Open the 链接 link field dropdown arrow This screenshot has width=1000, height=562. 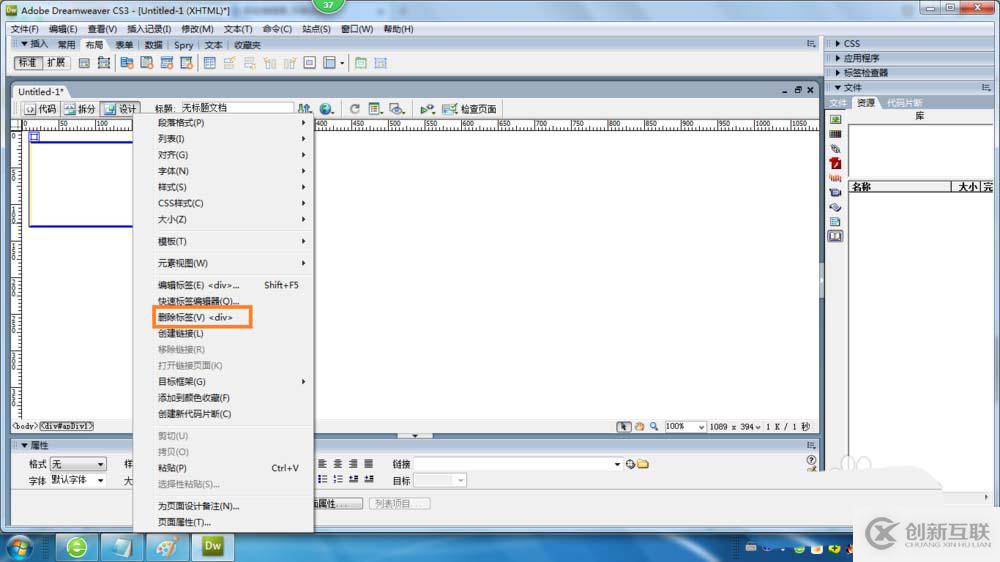(617, 464)
